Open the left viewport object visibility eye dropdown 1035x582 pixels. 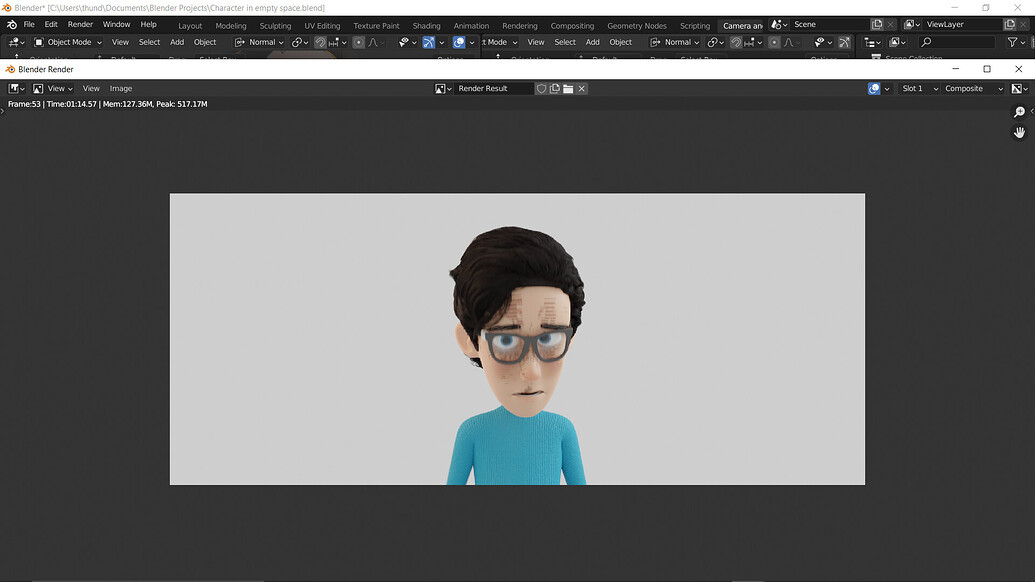tap(407, 42)
